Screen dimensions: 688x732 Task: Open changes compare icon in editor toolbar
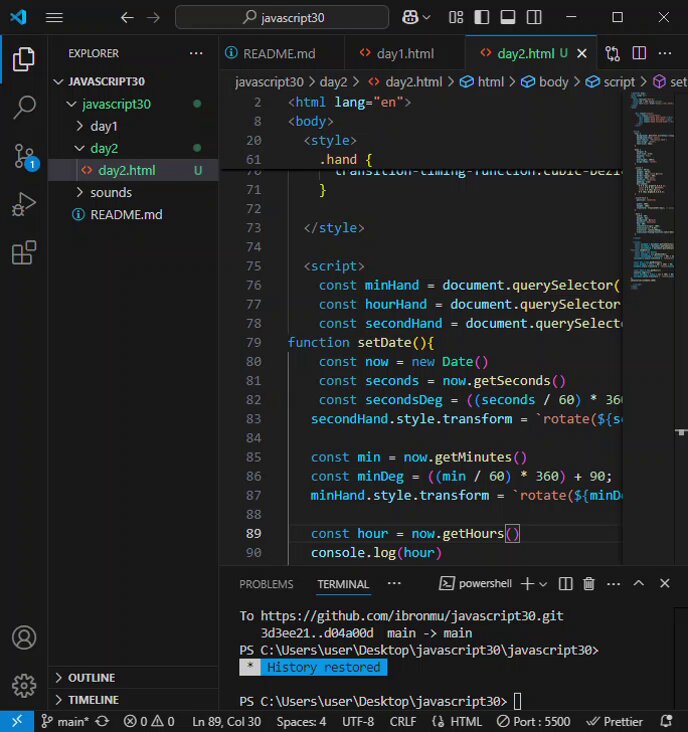coord(613,54)
